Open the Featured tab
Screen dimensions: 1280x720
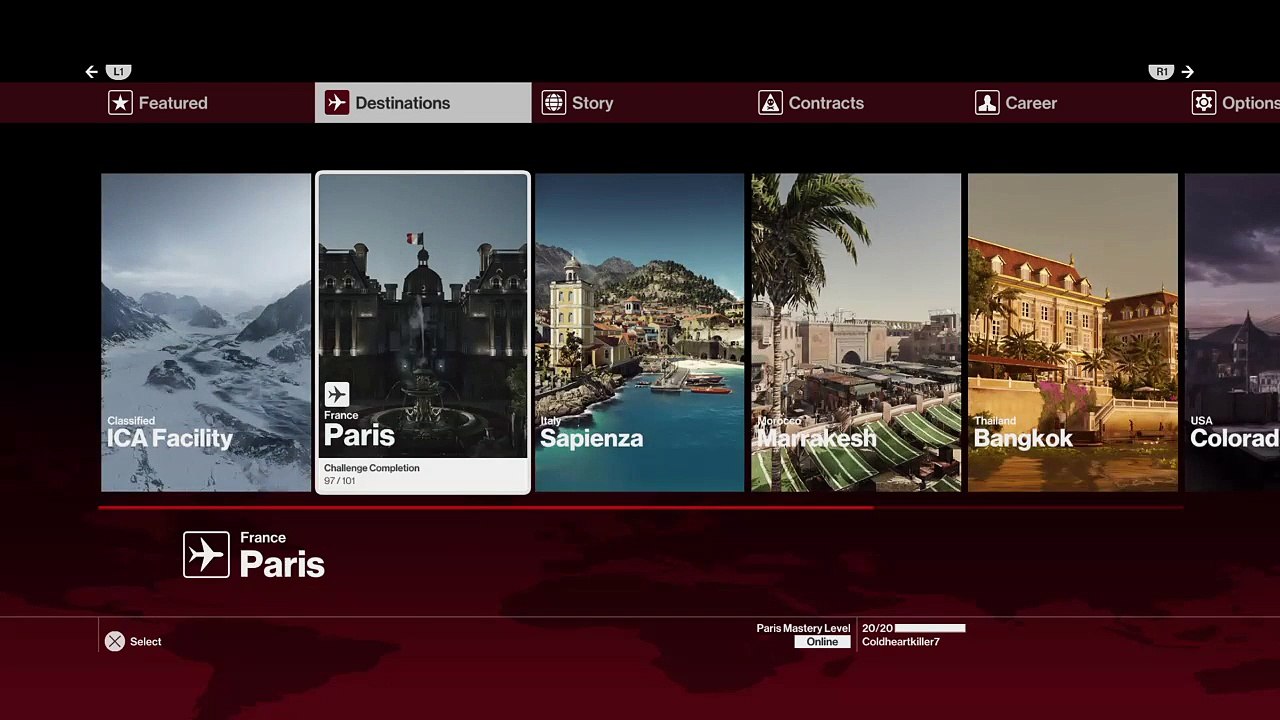[x=206, y=103]
